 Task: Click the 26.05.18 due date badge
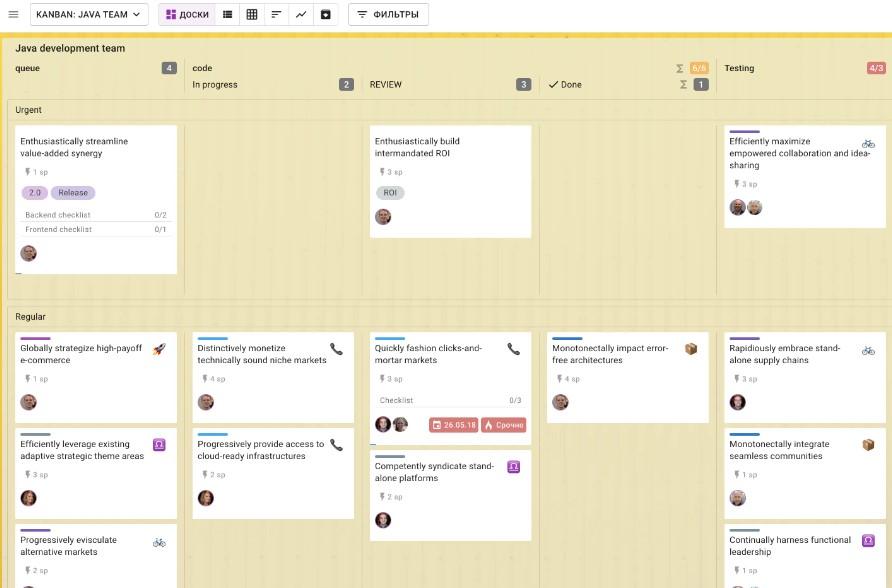coord(454,425)
